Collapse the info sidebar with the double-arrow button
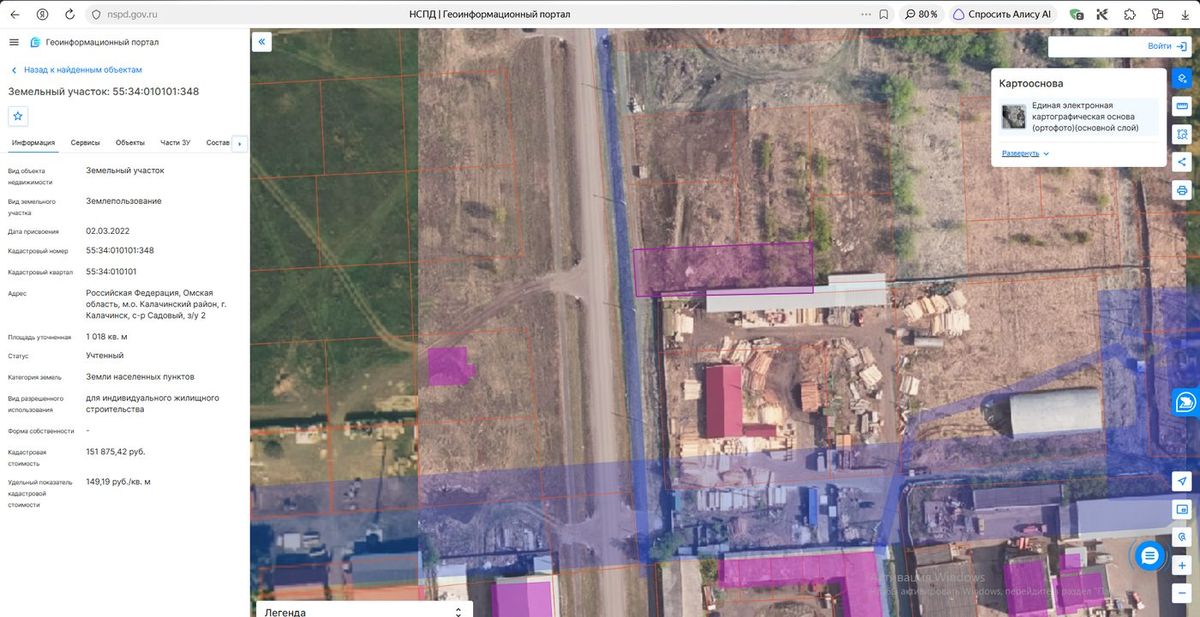 (261, 42)
